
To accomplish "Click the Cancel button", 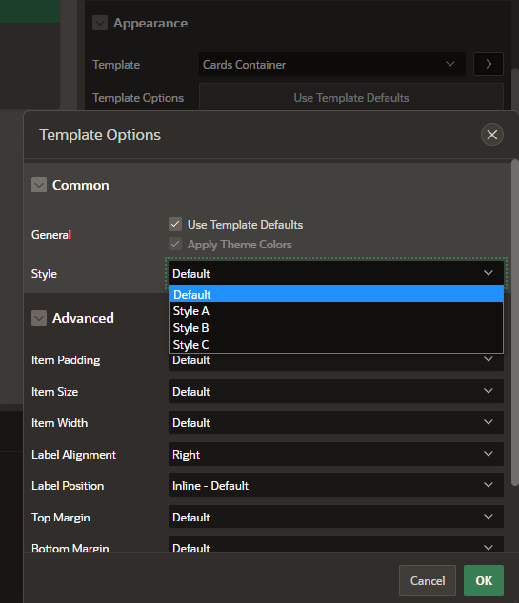I will tap(428, 580).
